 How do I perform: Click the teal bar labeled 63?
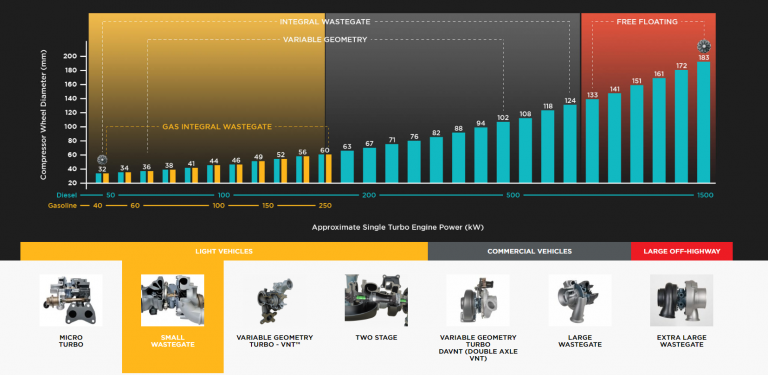click(x=347, y=167)
